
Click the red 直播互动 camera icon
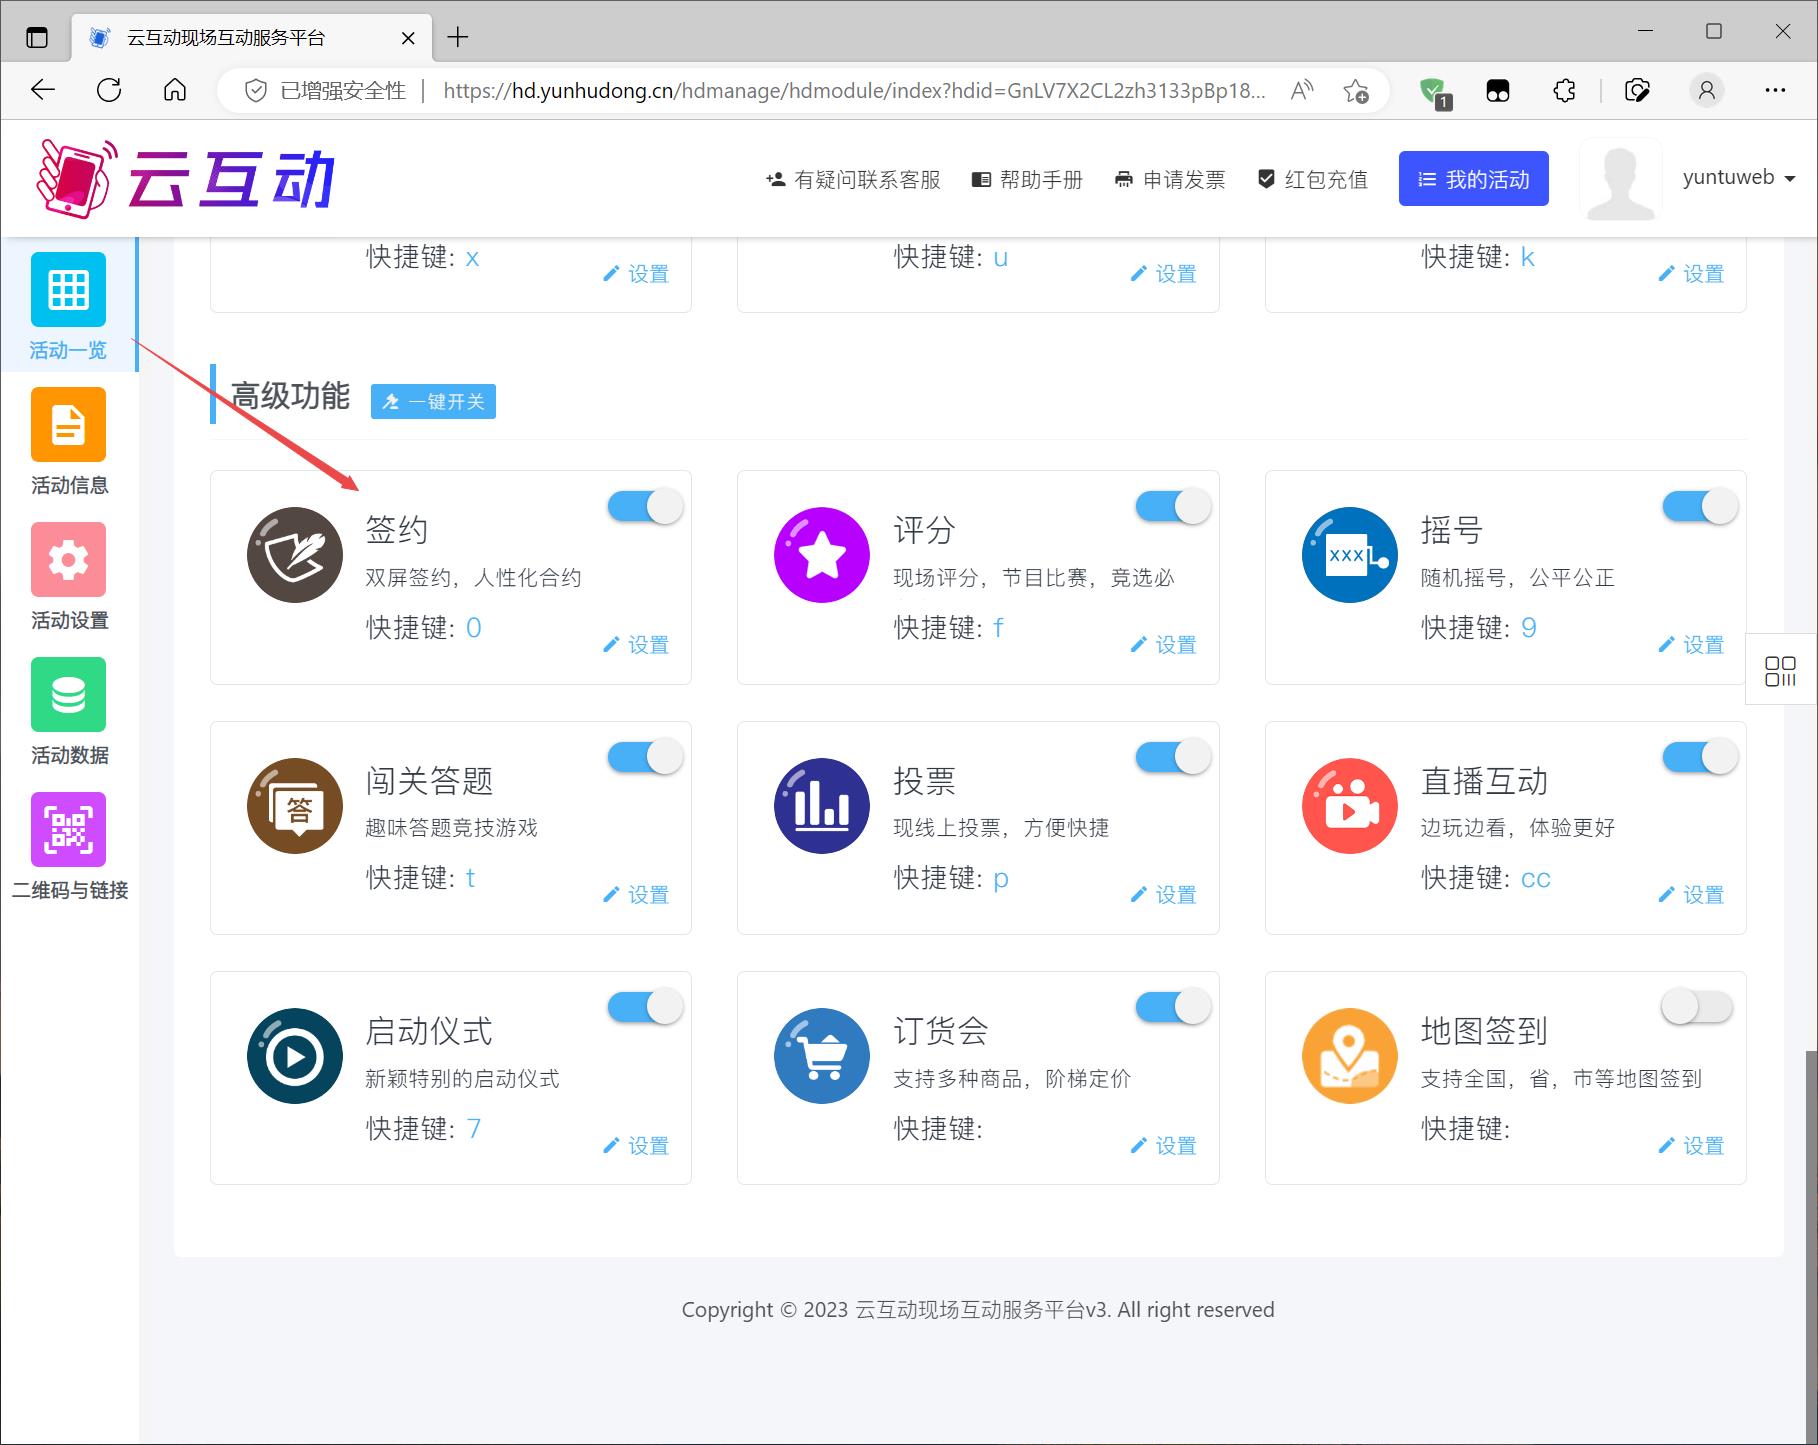pos(1349,806)
